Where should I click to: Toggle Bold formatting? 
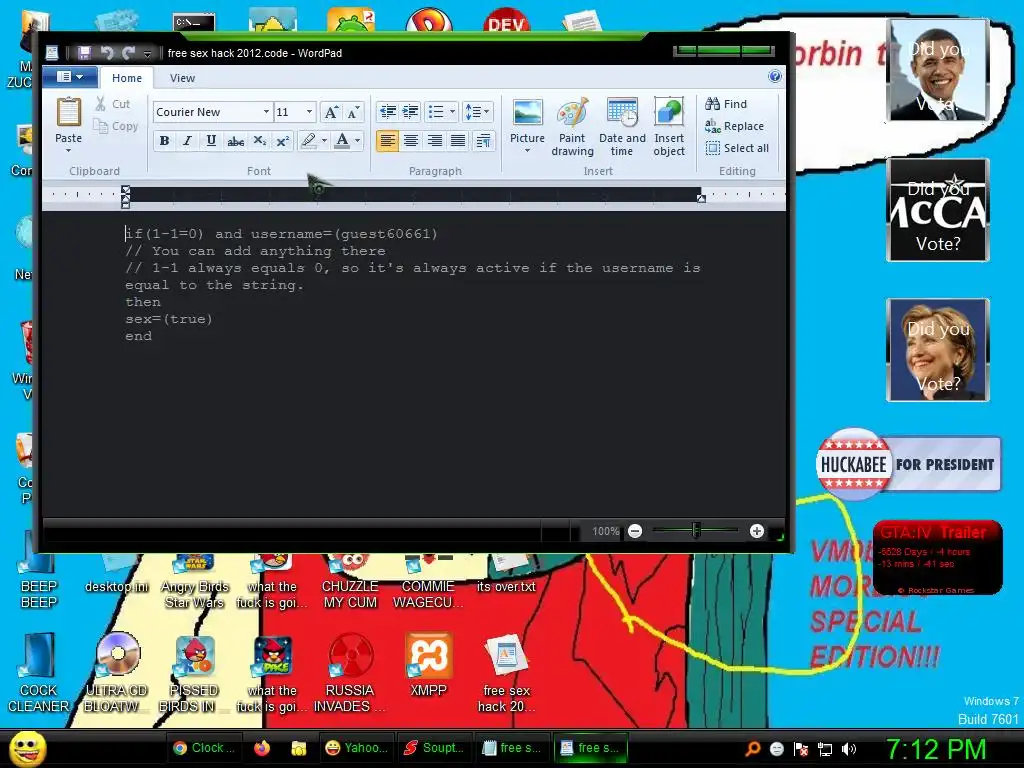pos(165,140)
